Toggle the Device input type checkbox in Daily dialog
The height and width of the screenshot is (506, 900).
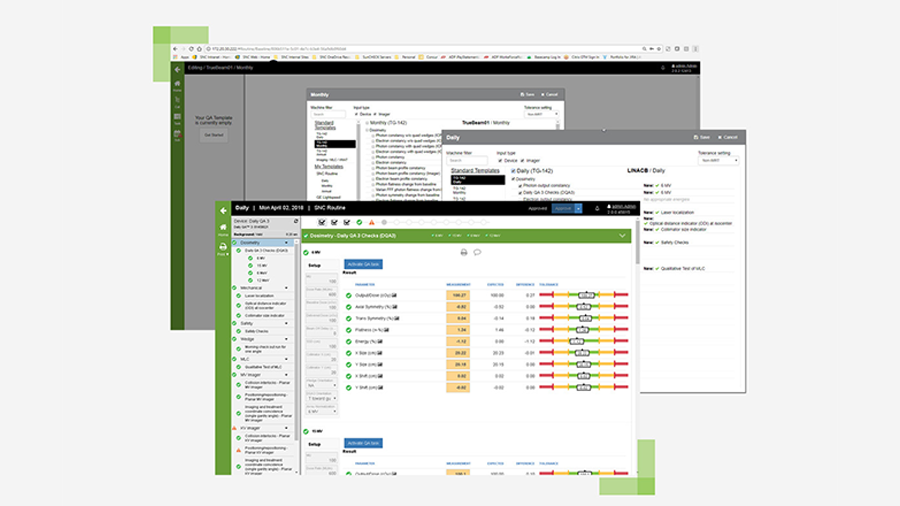tap(500, 160)
